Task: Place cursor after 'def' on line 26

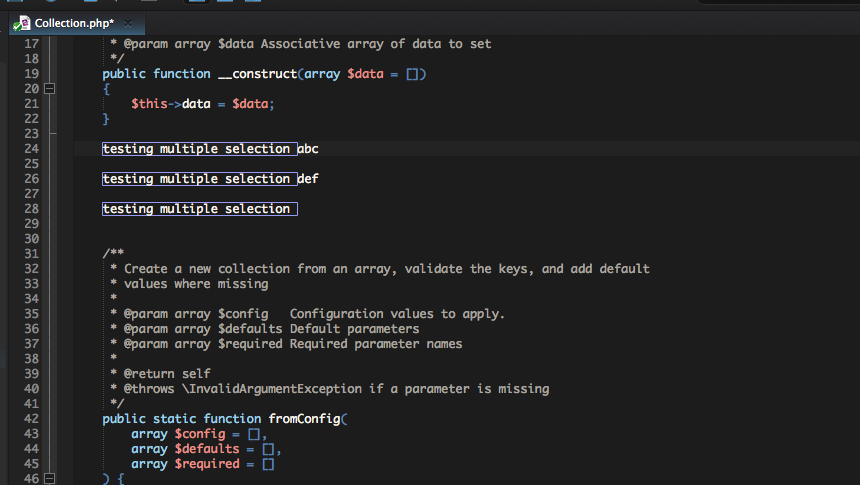Action: click(x=319, y=179)
